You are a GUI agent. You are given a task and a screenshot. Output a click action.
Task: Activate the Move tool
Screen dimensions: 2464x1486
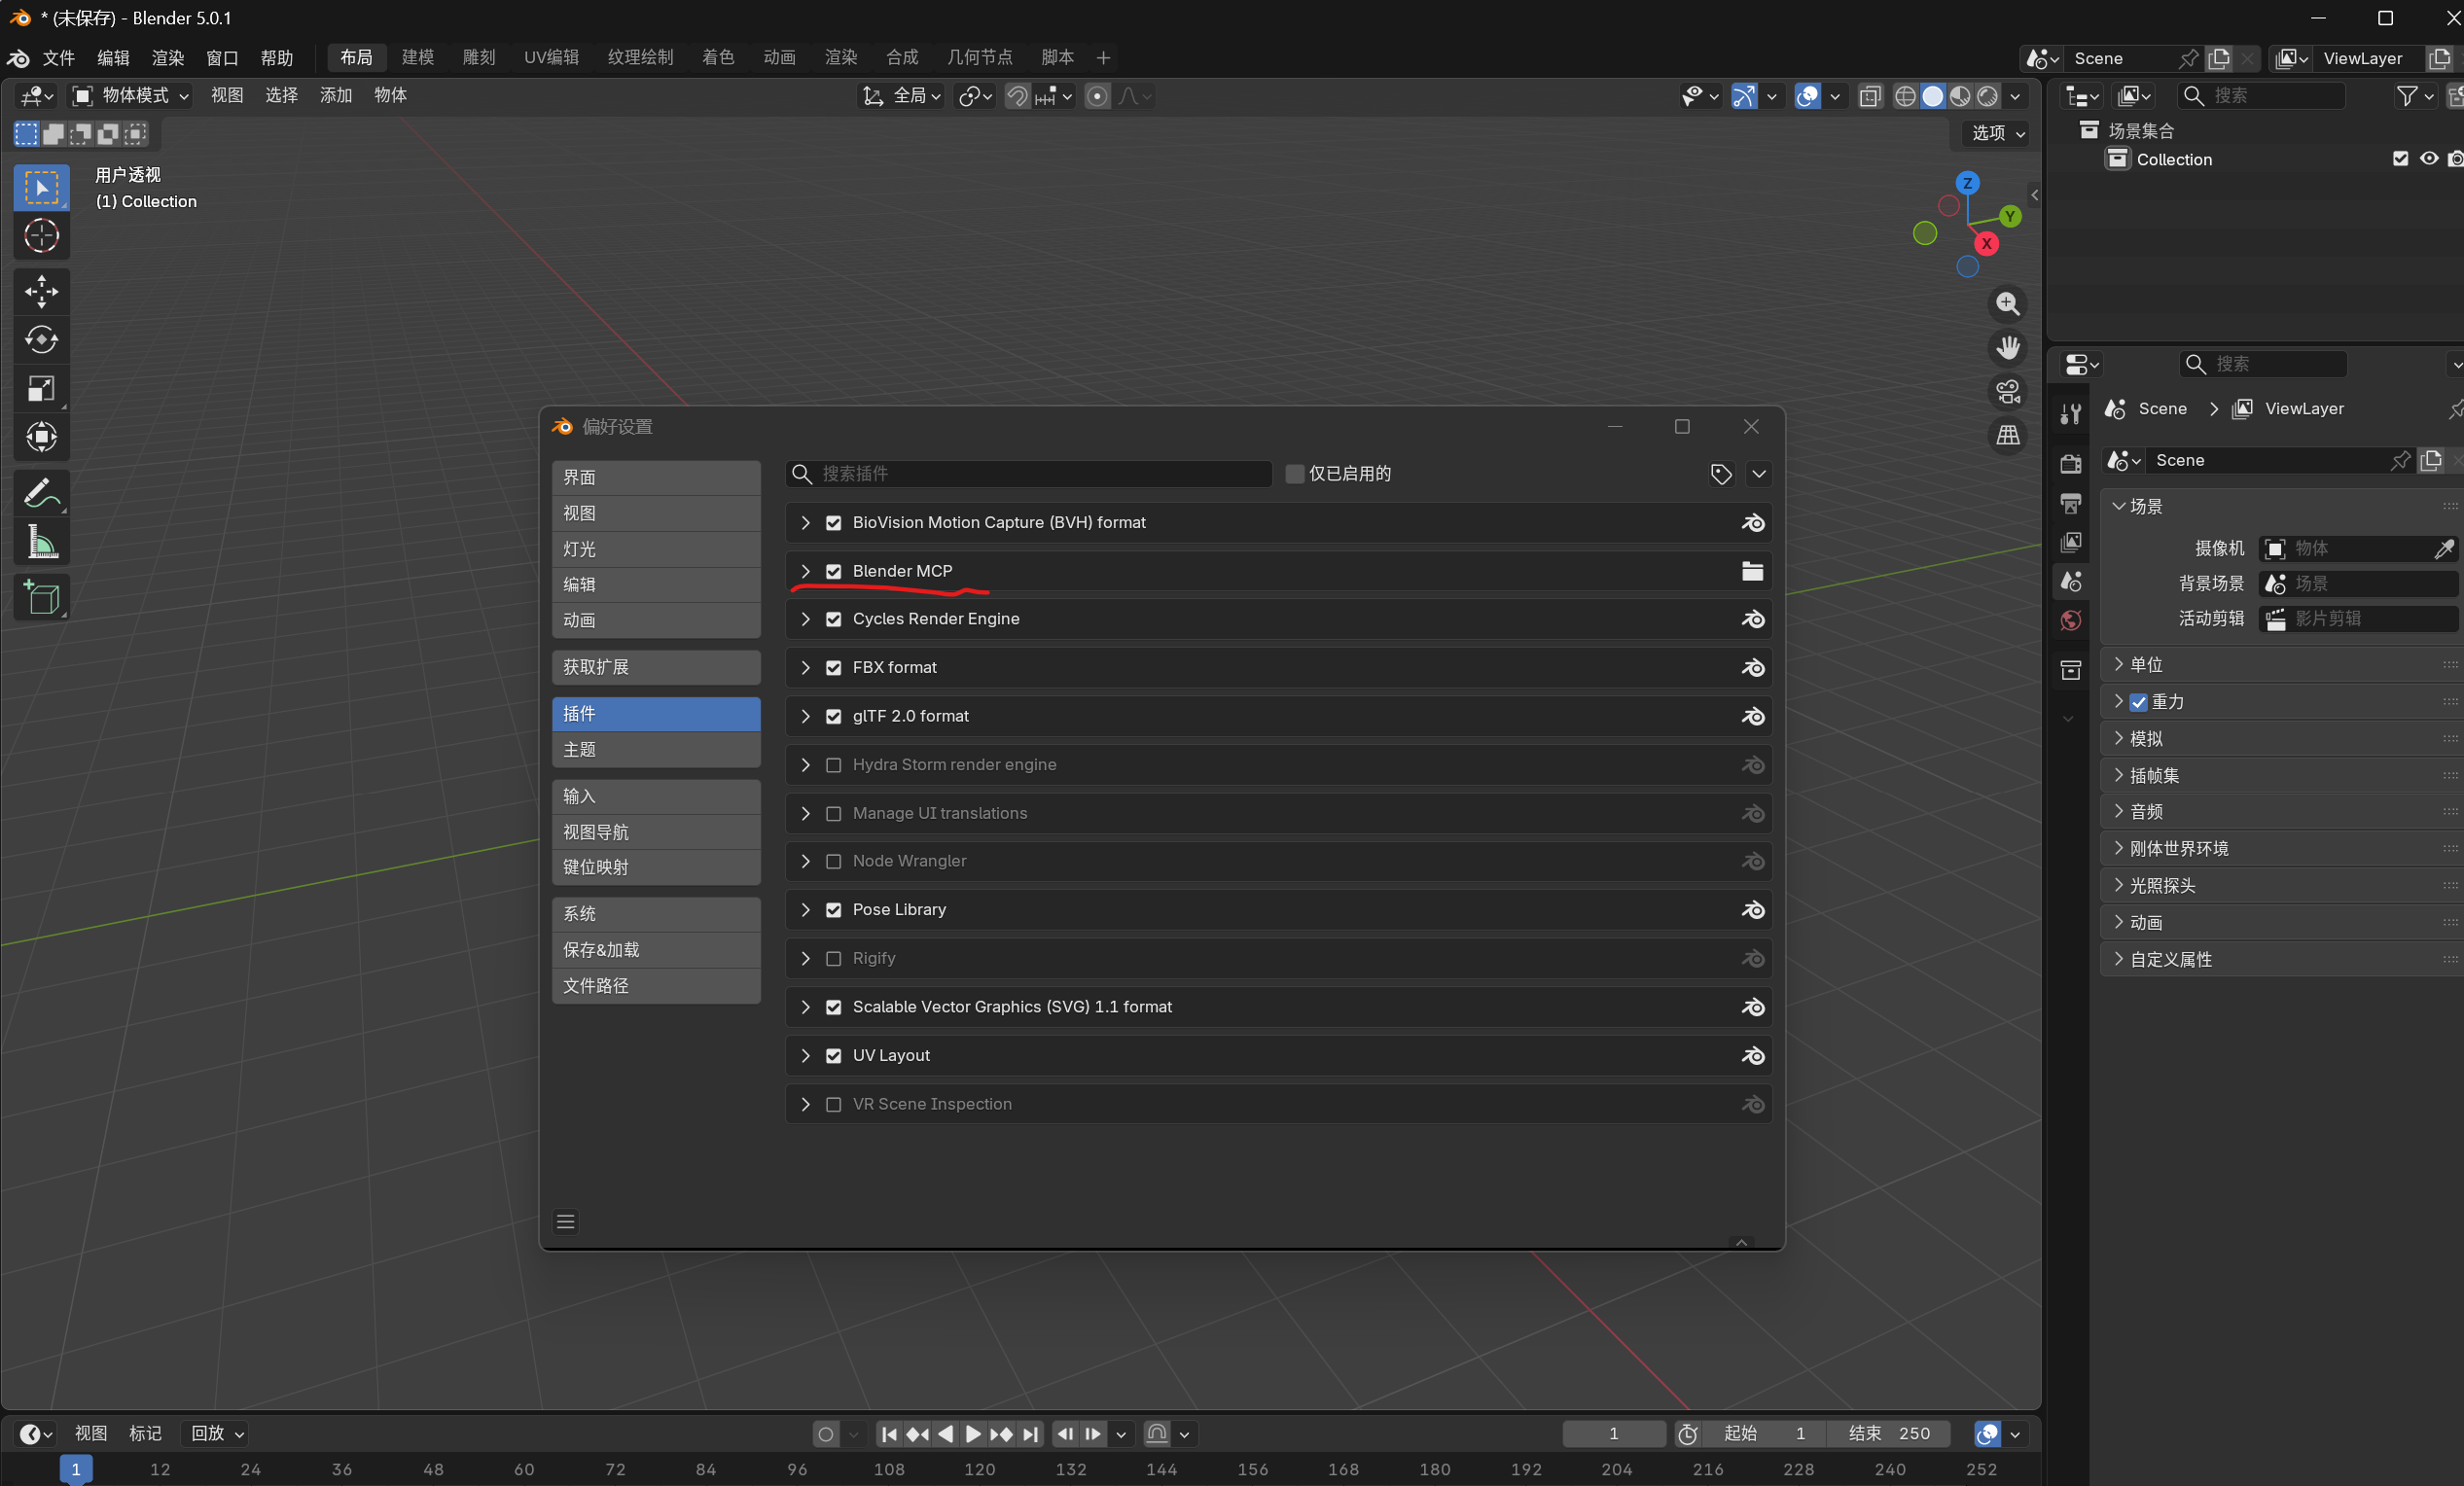(41, 292)
